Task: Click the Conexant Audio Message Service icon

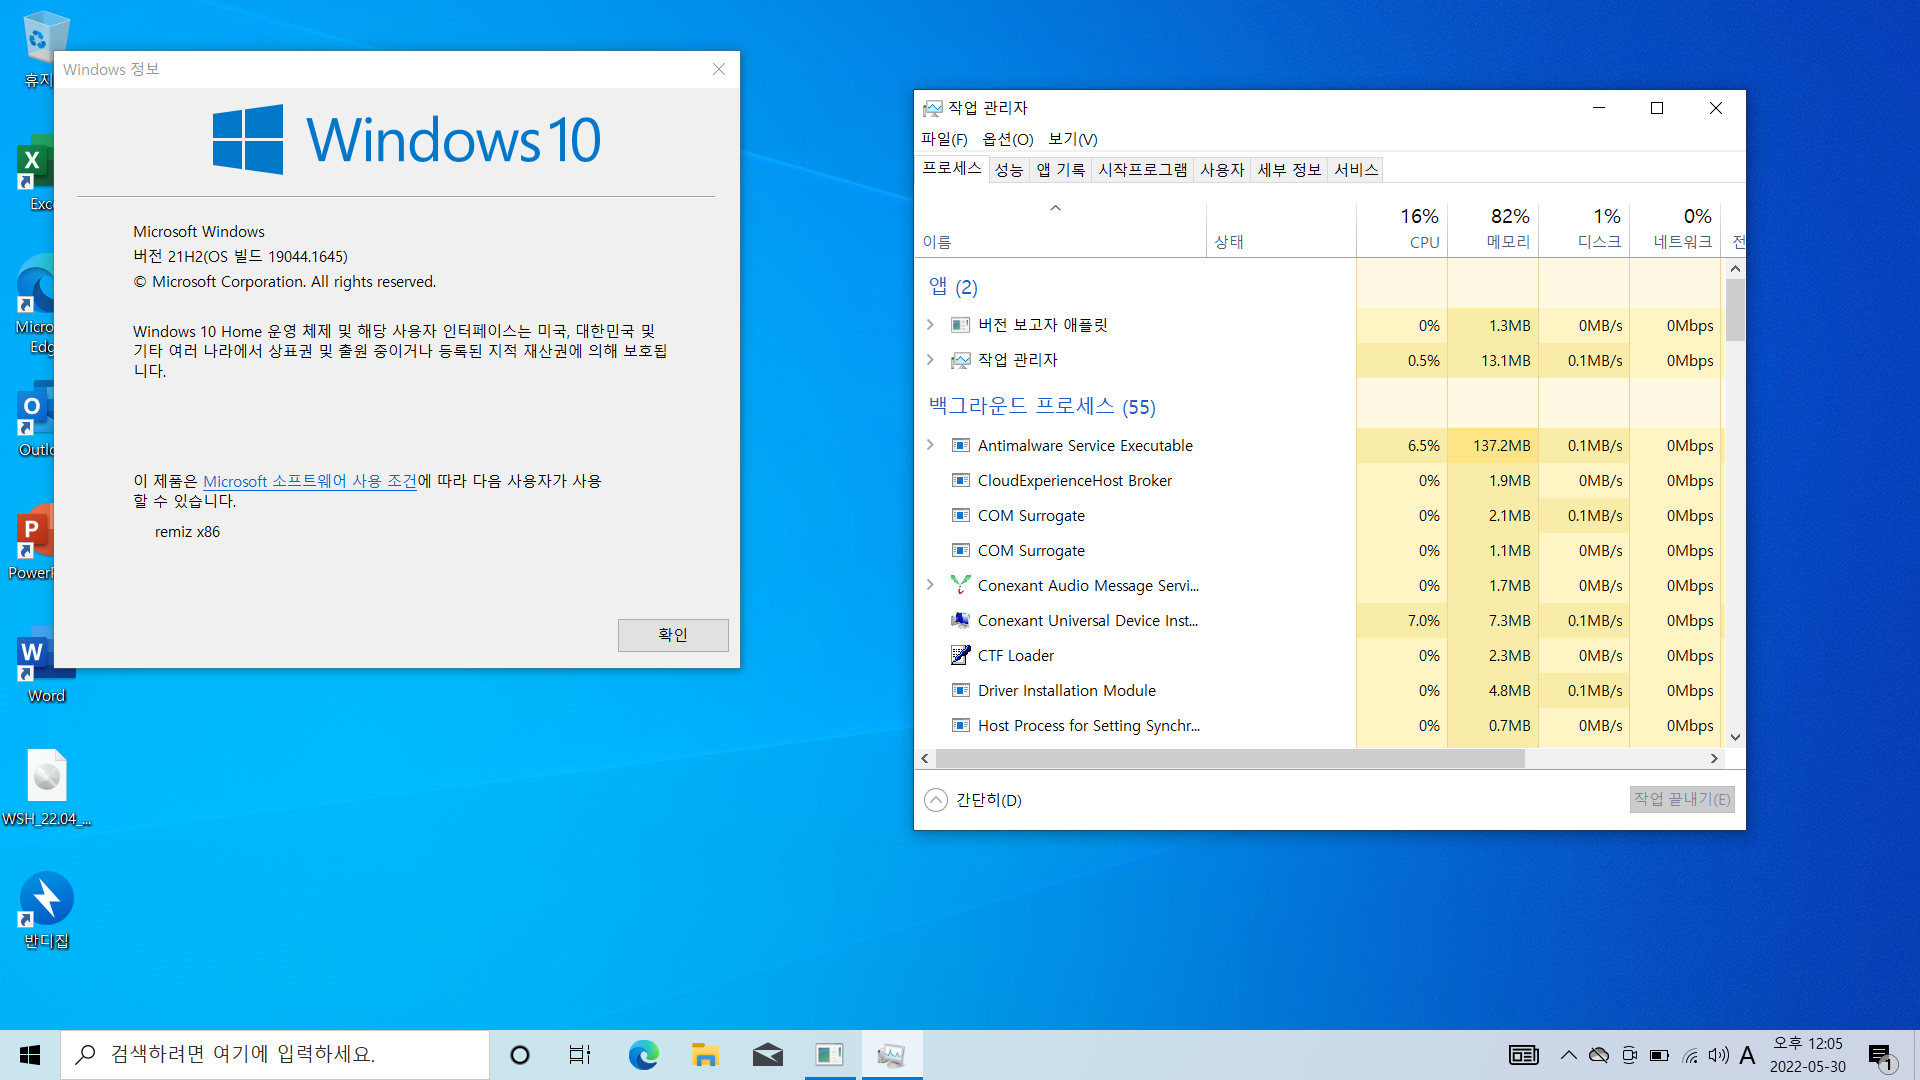Action: (x=960, y=585)
